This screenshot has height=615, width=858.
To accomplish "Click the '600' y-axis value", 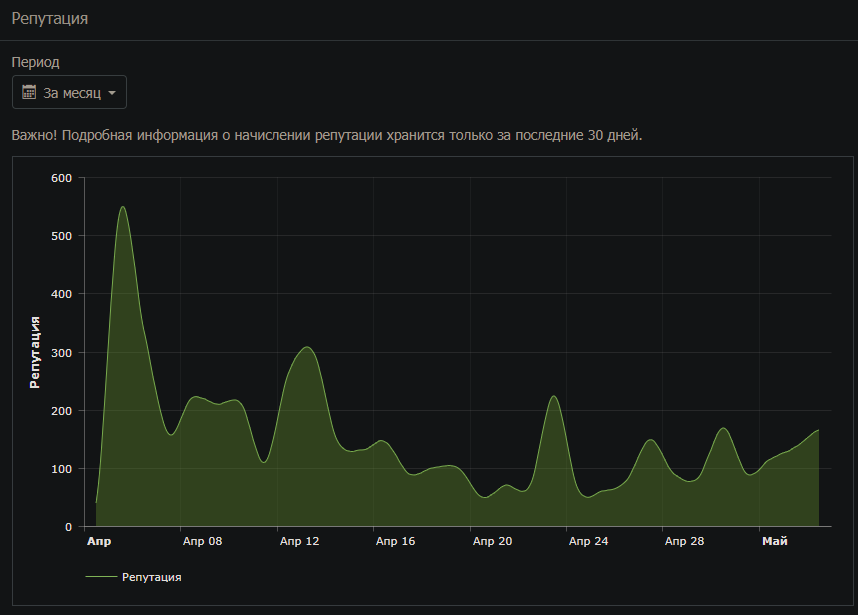I will (62, 178).
